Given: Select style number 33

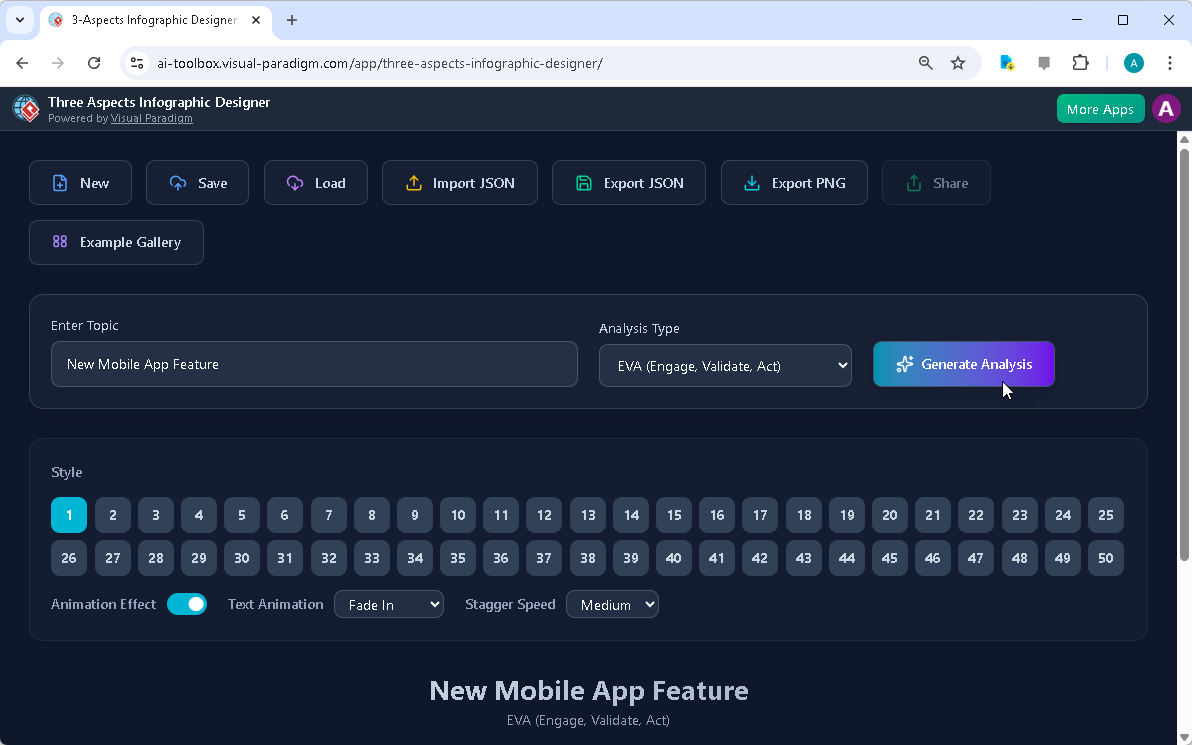Looking at the screenshot, I should [x=371, y=558].
